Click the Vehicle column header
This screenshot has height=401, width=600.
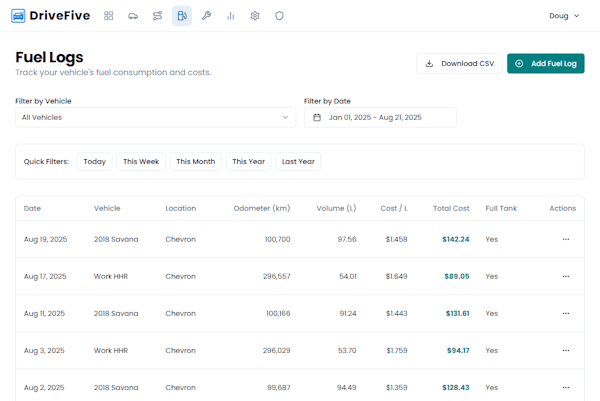pos(107,208)
